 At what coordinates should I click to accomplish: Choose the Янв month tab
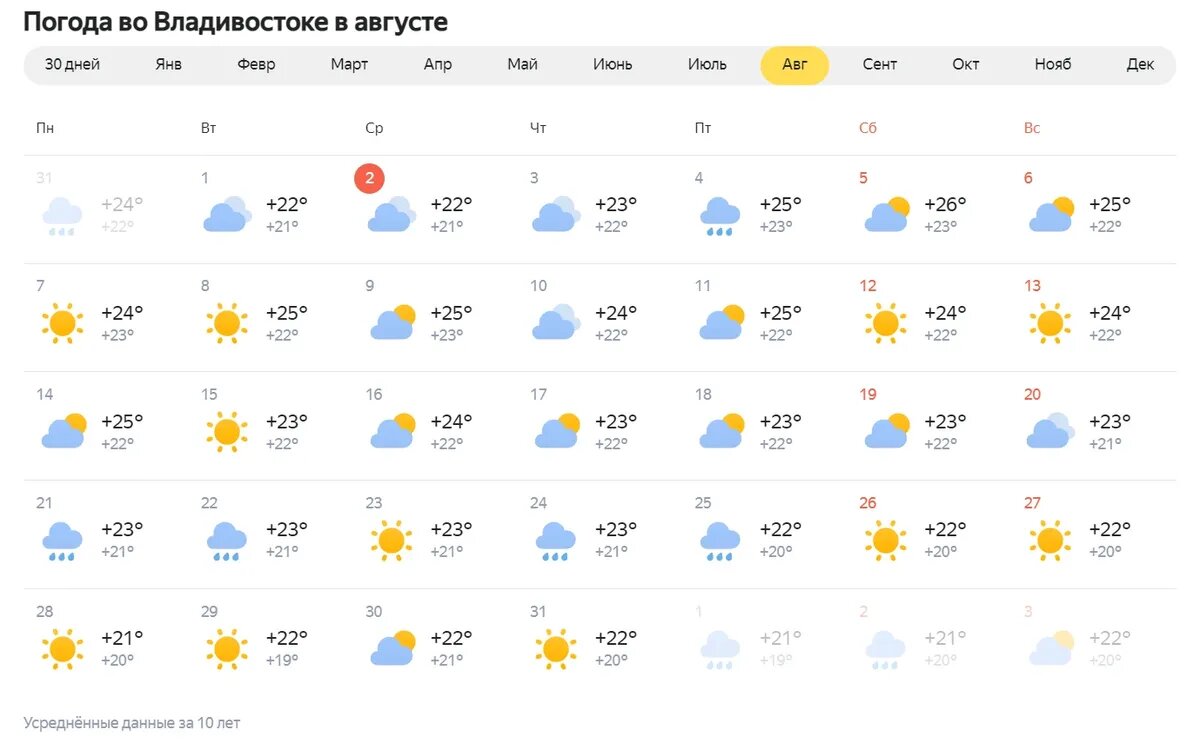[x=169, y=64]
